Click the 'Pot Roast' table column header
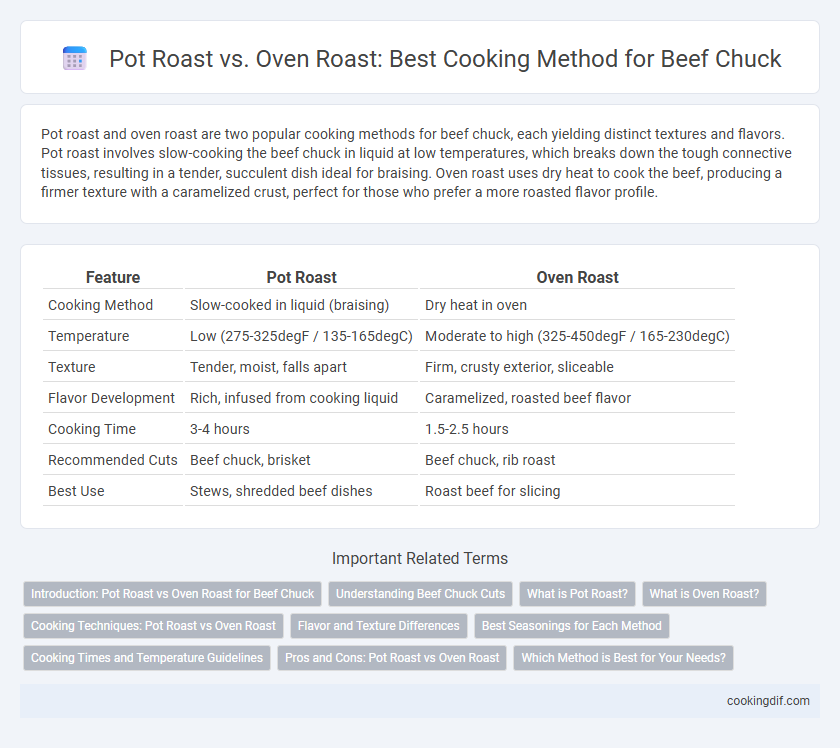Viewport: 840px width, 748px height. 302,277
